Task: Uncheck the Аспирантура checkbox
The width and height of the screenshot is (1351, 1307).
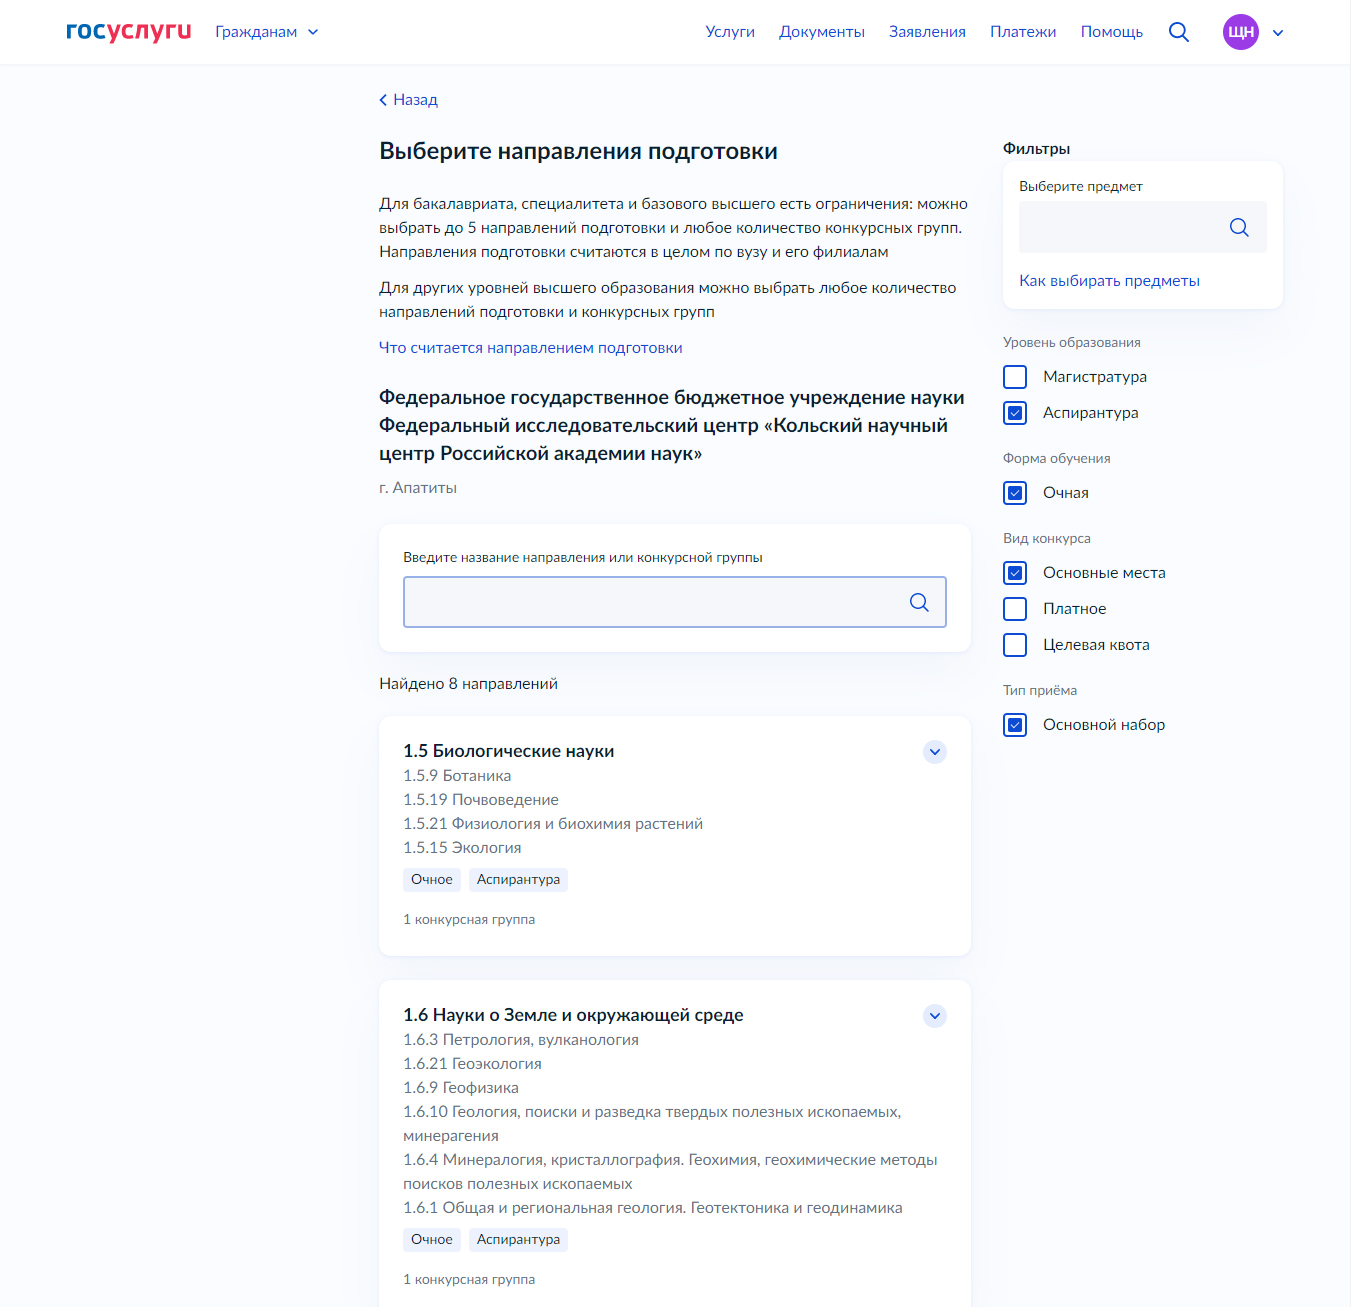Action: tap(1015, 413)
